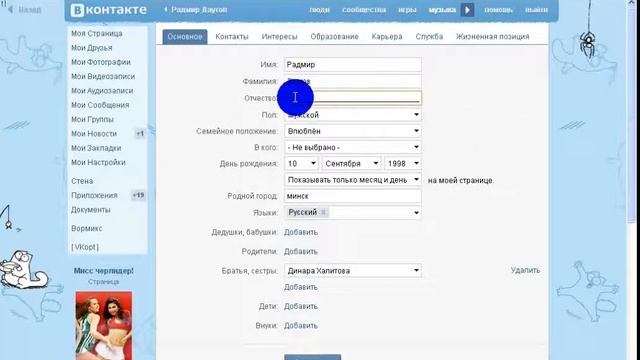Open the люди header menu

319,10
